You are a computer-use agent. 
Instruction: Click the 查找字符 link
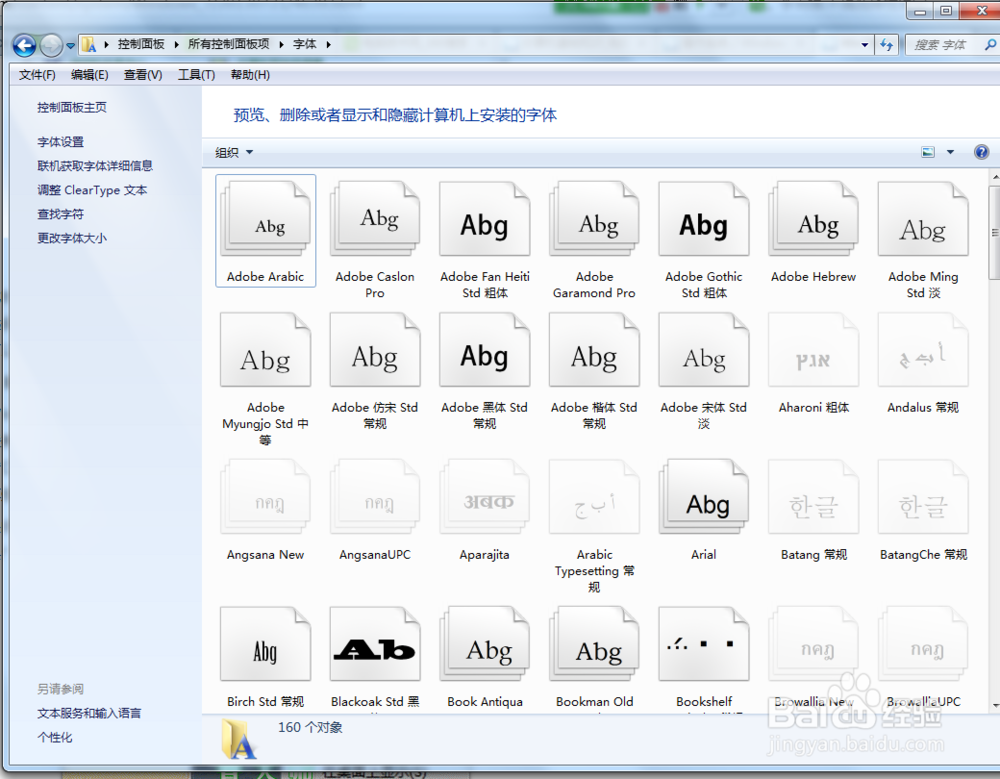(60, 213)
